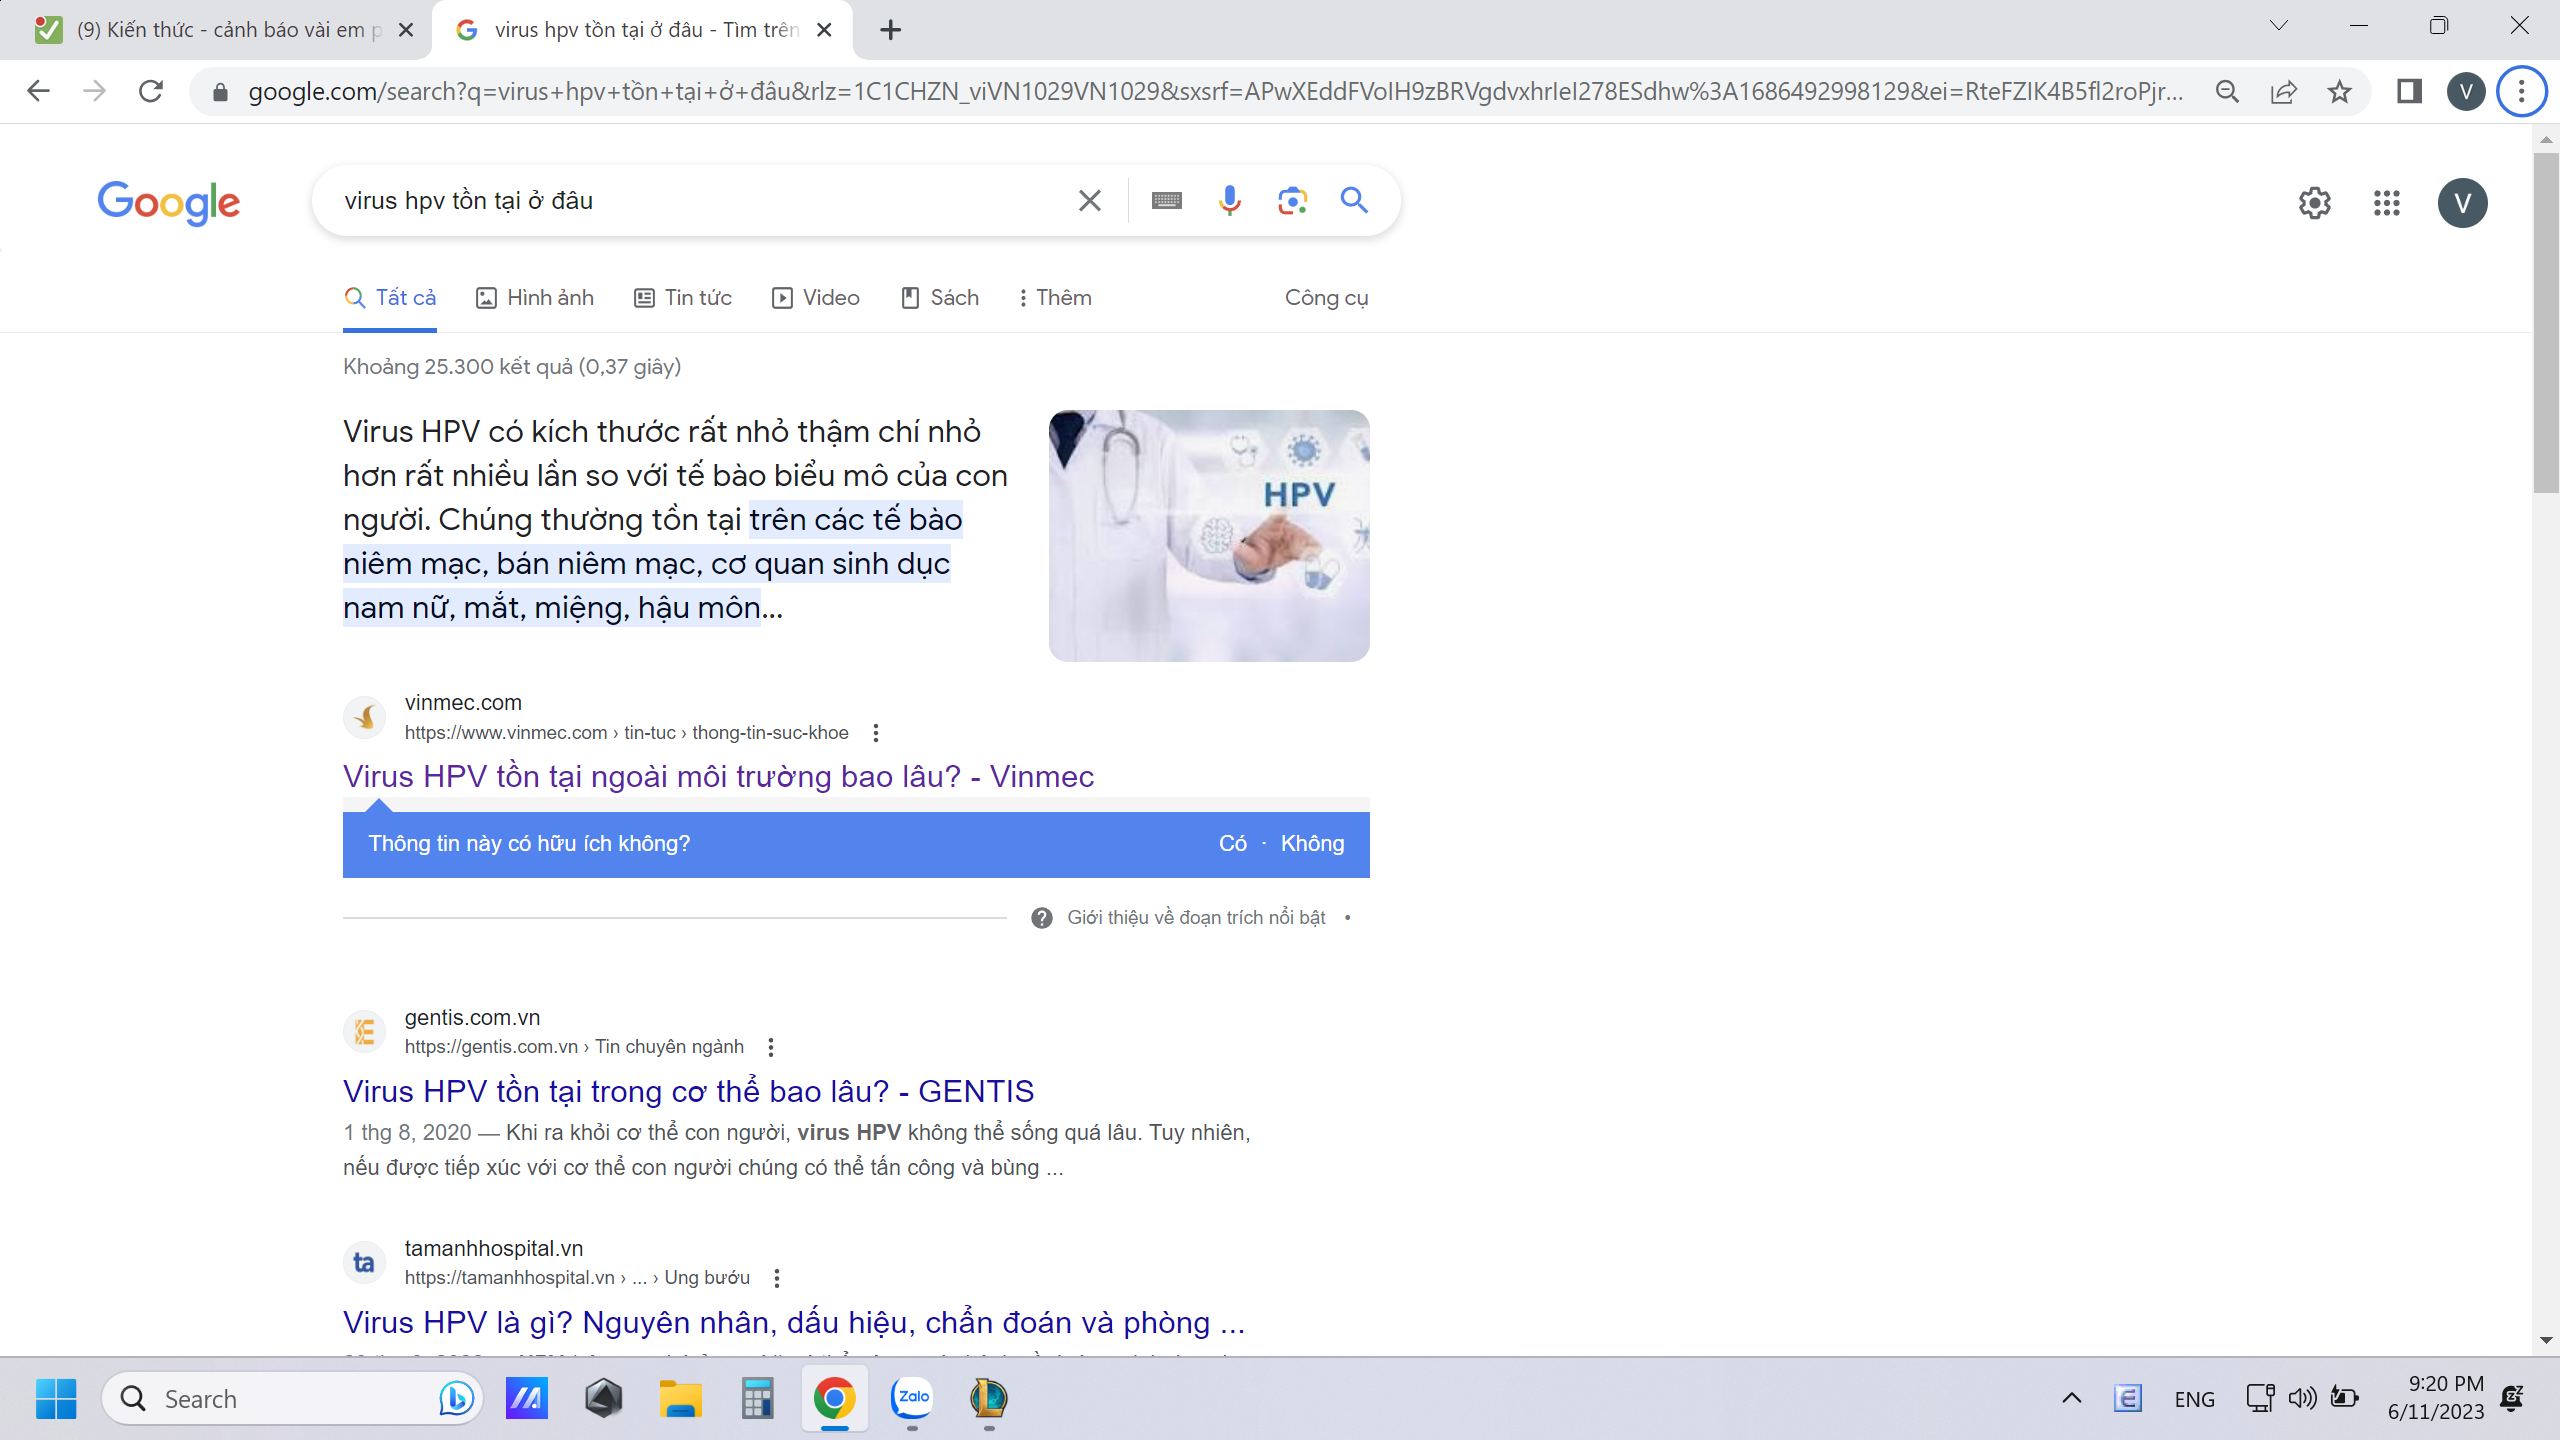Open options for gentis.com.vn result
This screenshot has width=2560, height=1440.
[770, 1047]
